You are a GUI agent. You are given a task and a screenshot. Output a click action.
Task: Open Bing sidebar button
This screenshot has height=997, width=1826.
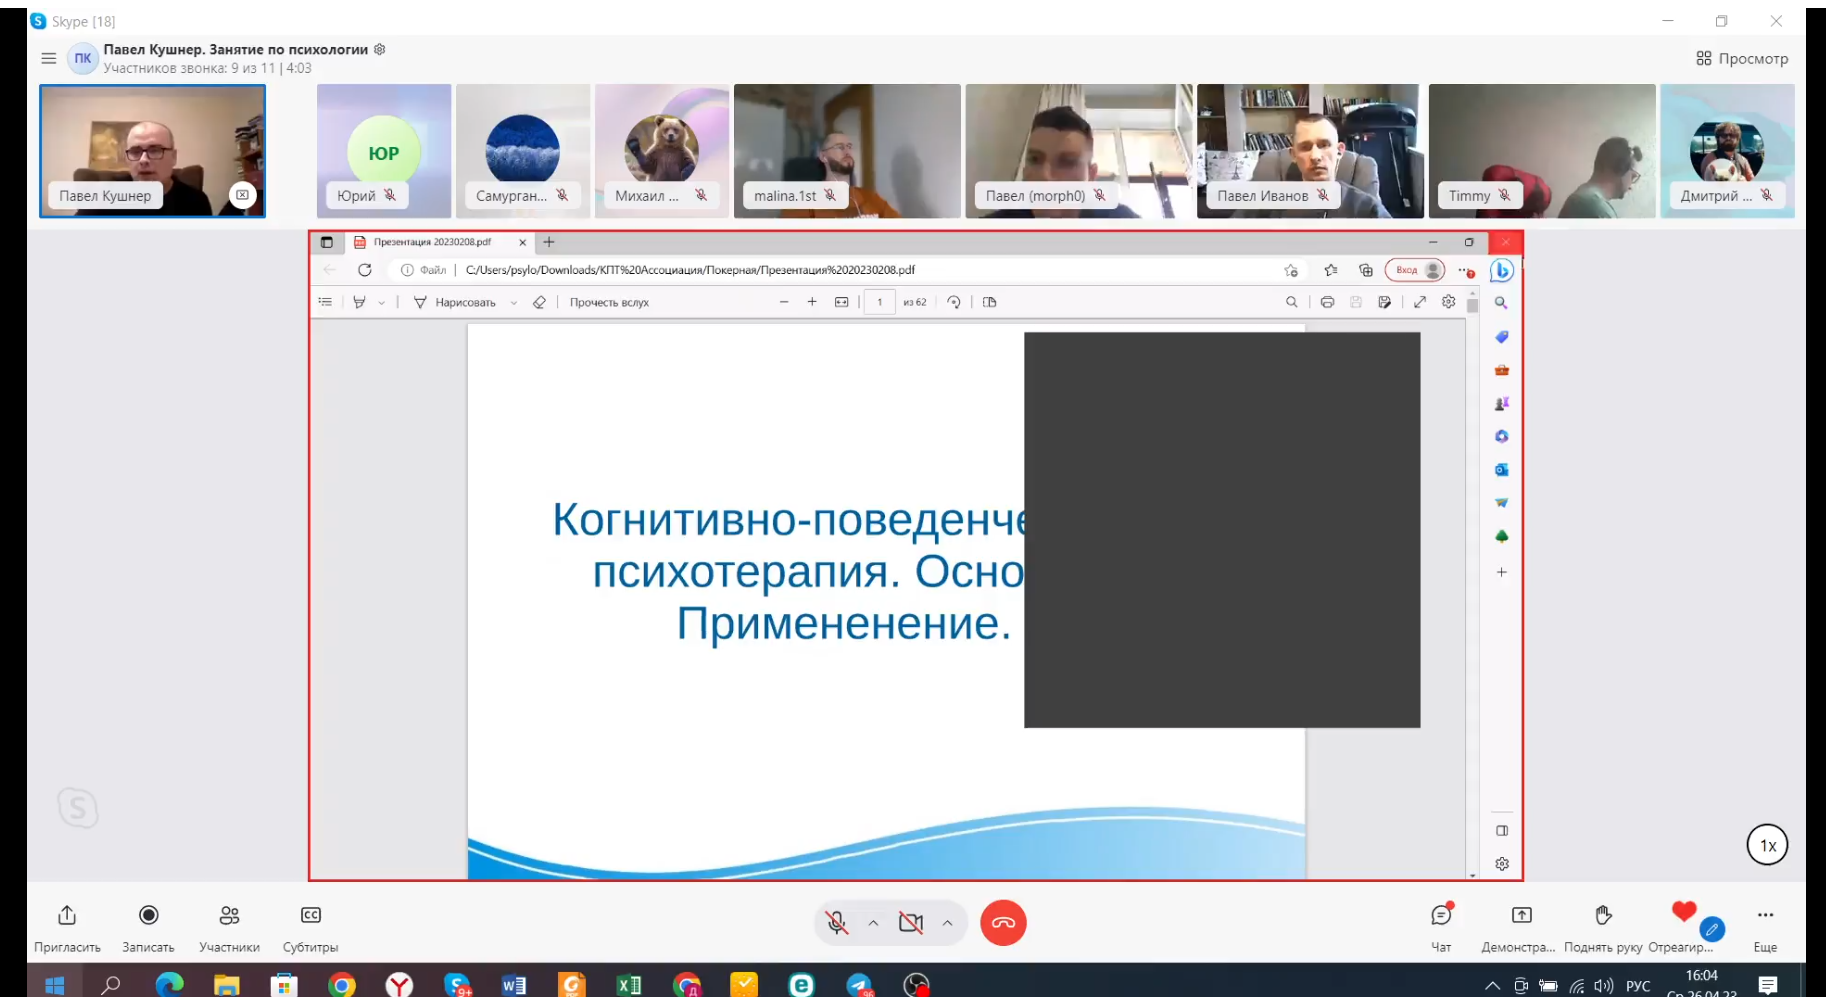(1502, 270)
